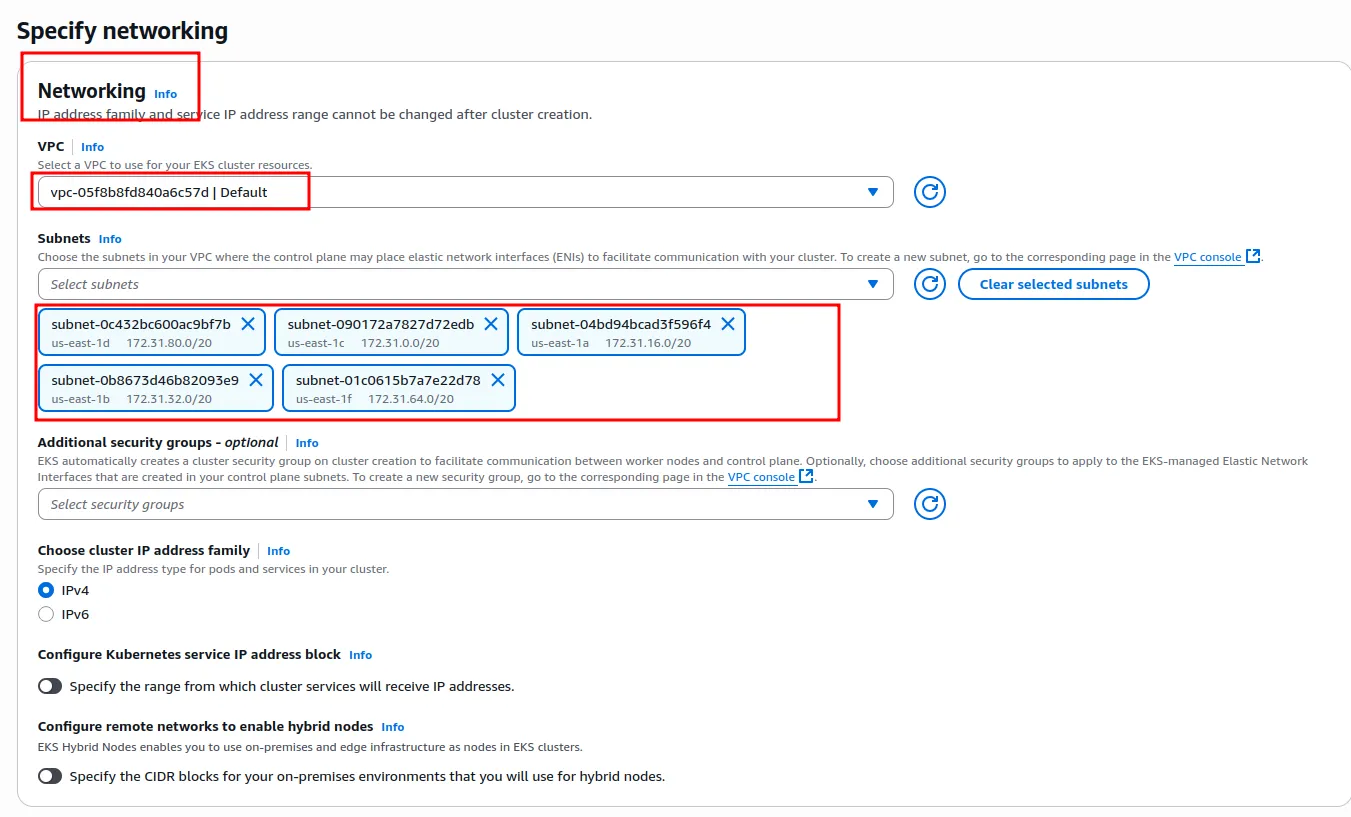This screenshot has width=1351, height=817.
Task: Open Info link next to Subnets label
Action: pyautogui.click(x=110, y=239)
